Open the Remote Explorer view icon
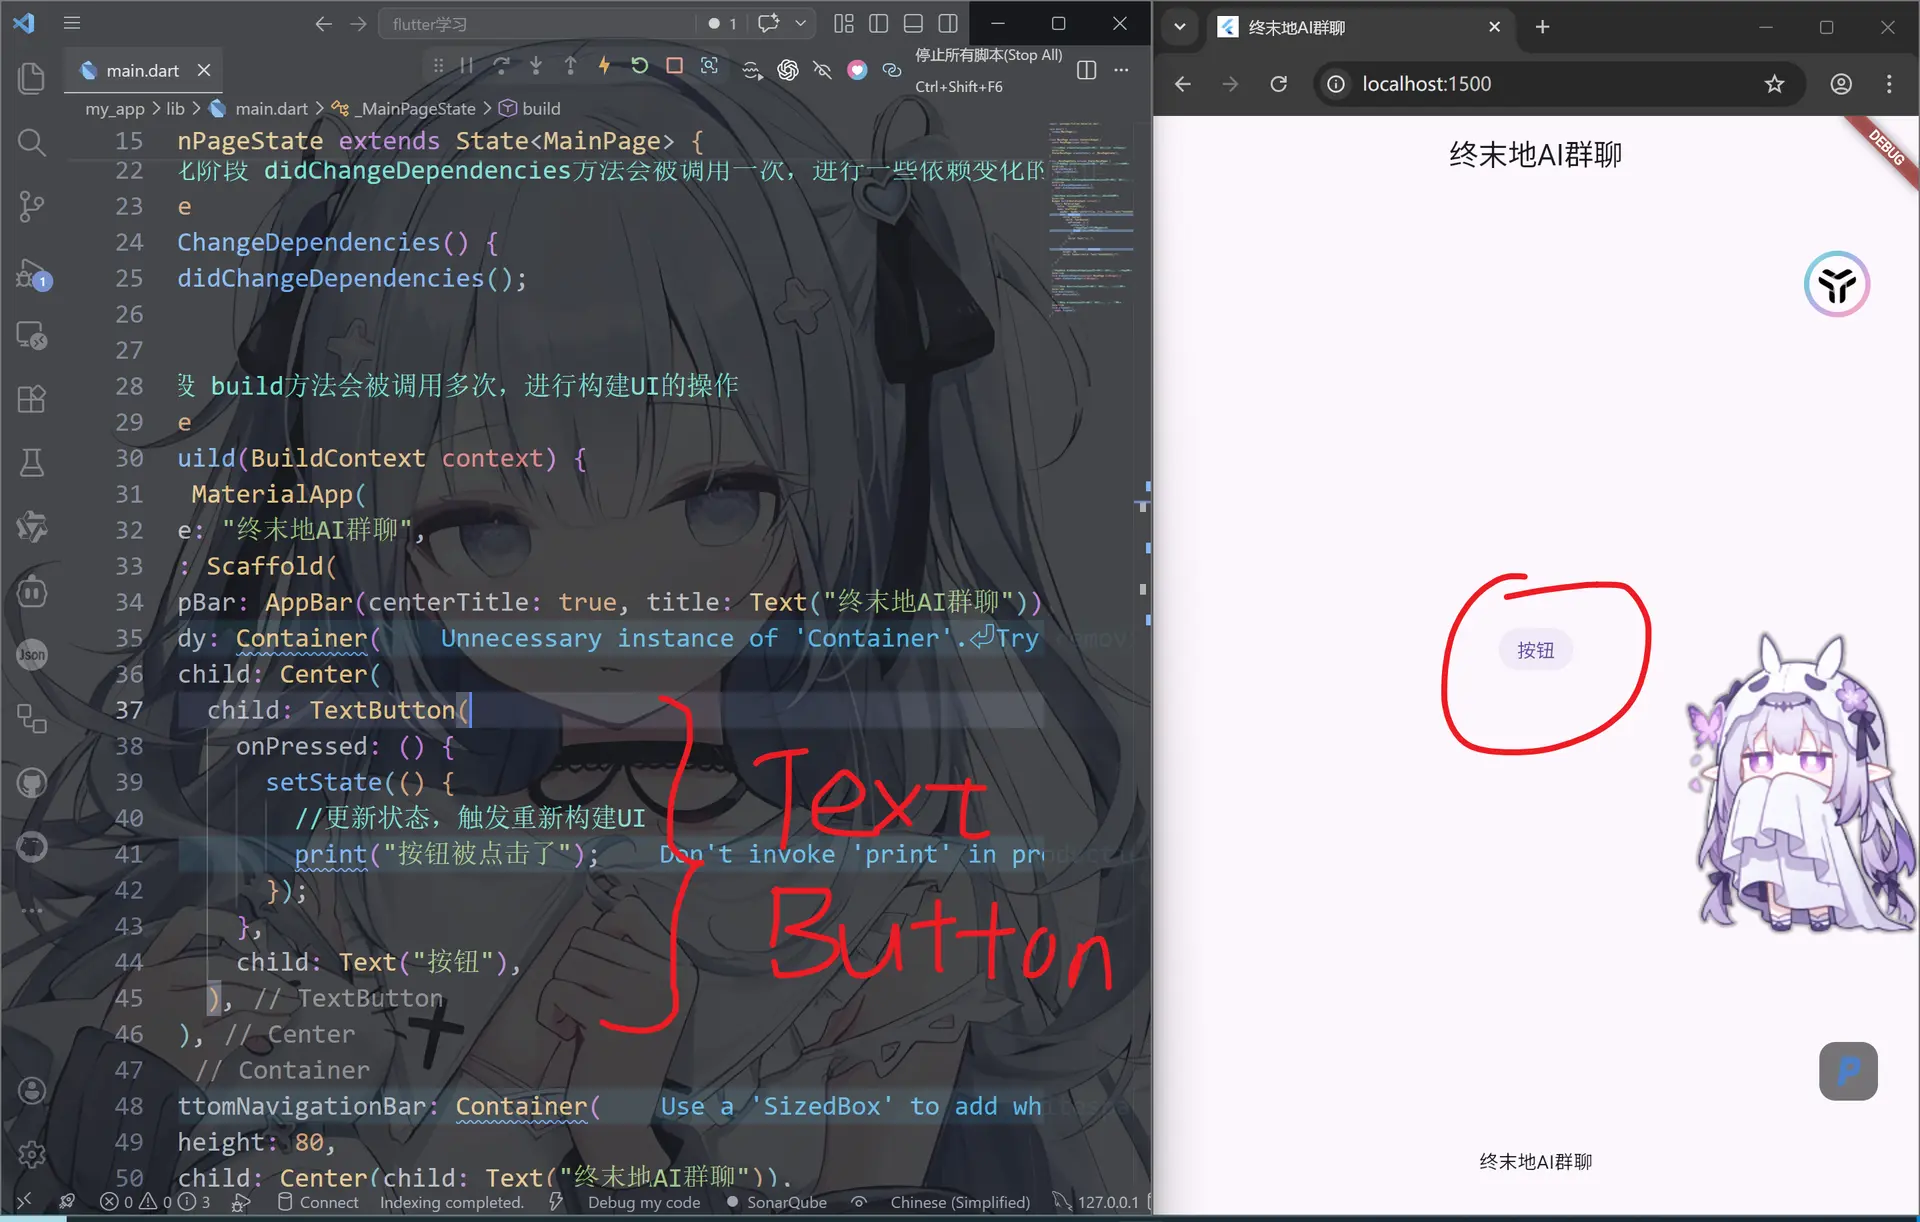This screenshot has width=1920, height=1222. coord(31,336)
